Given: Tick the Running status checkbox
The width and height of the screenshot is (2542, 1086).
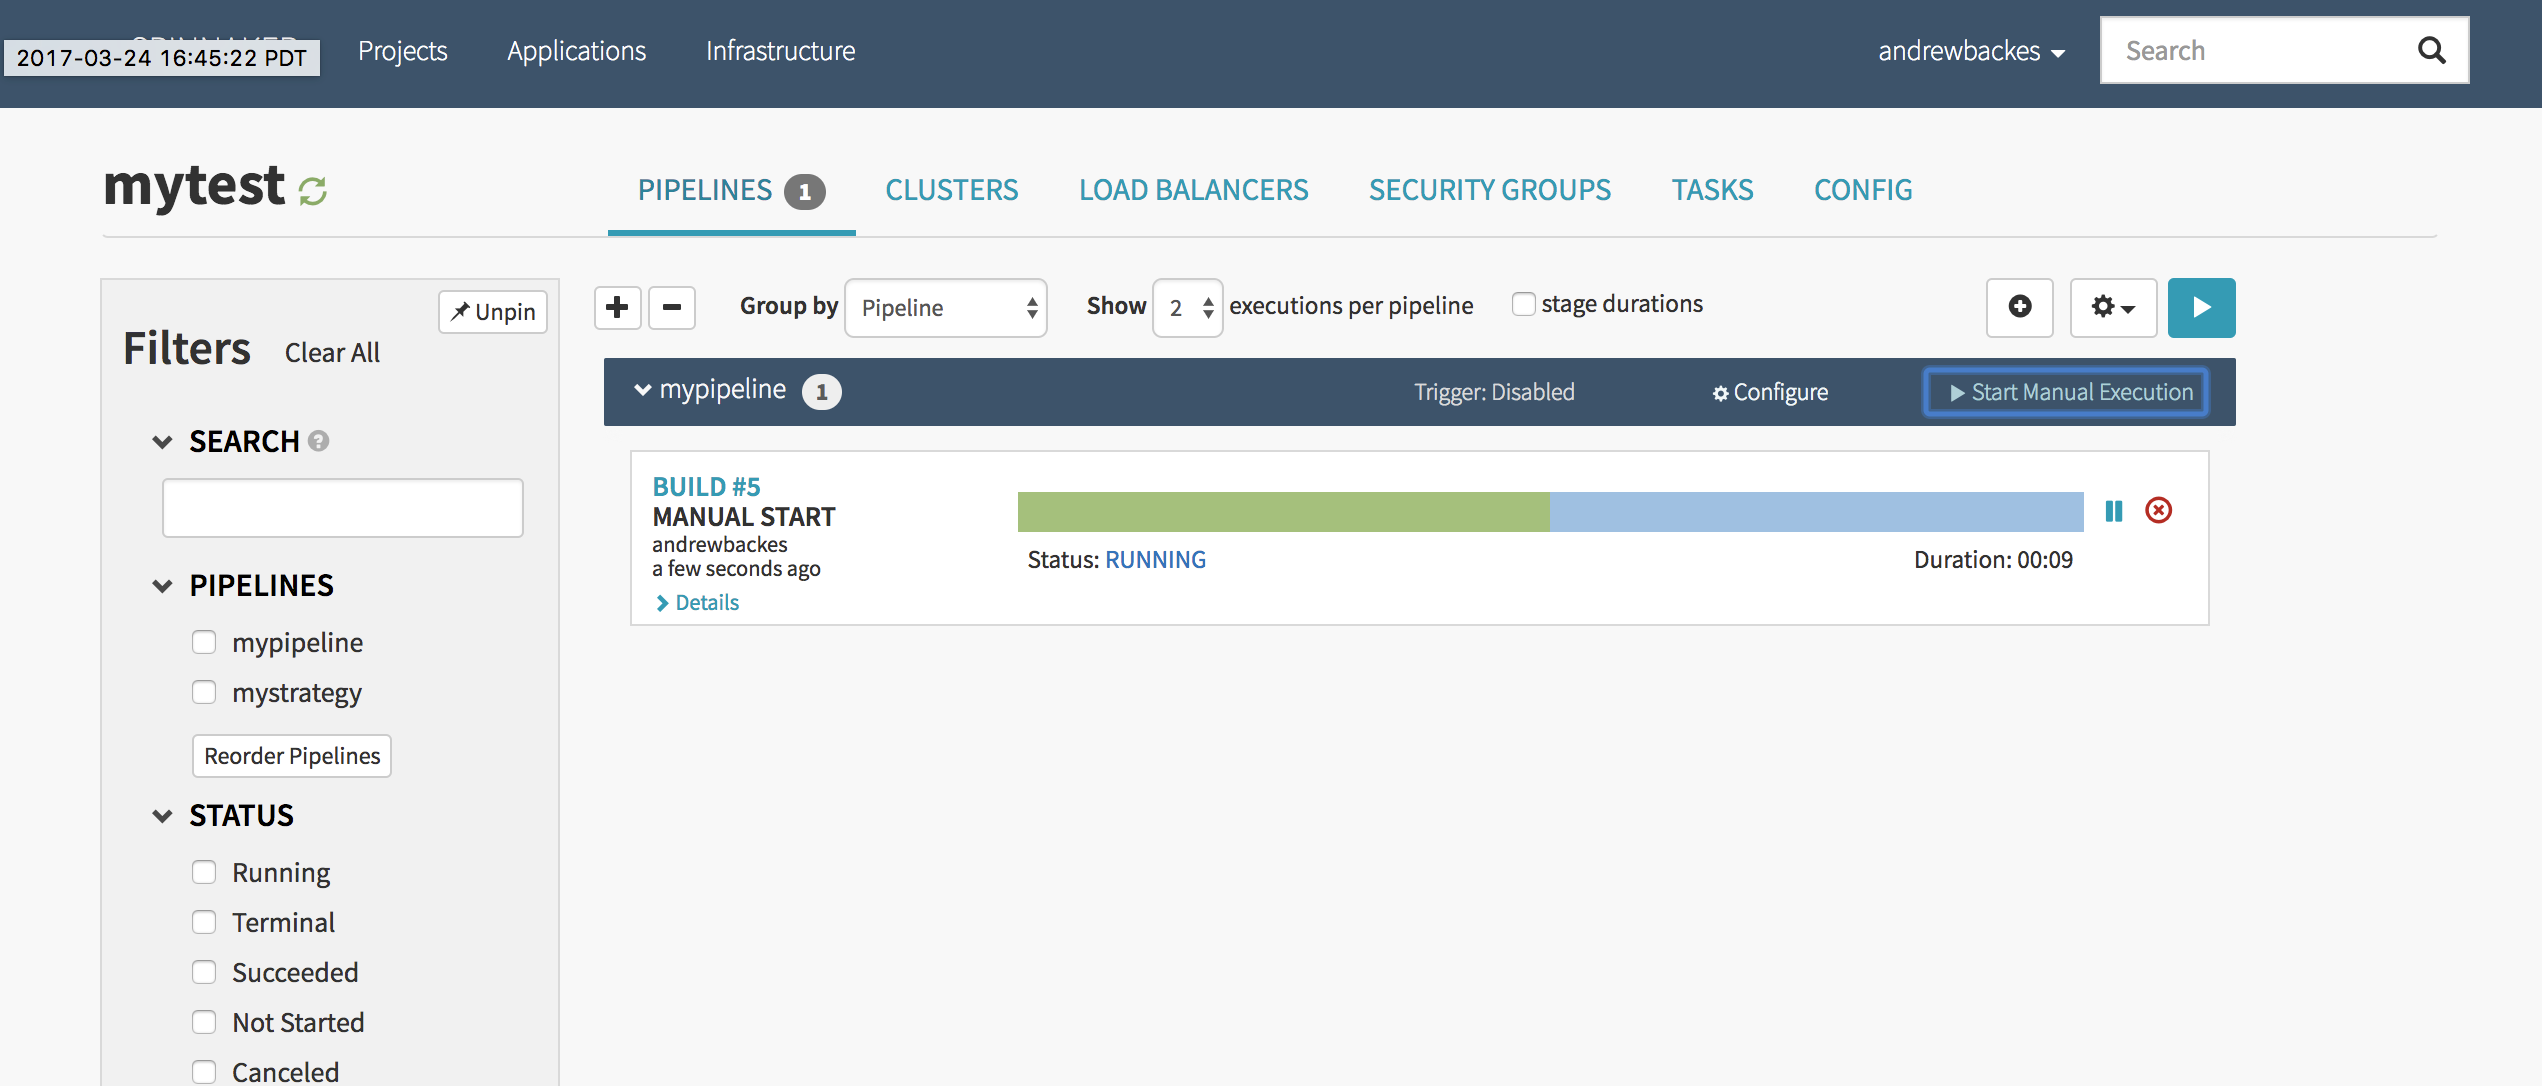Looking at the screenshot, I should pos(204,872).
